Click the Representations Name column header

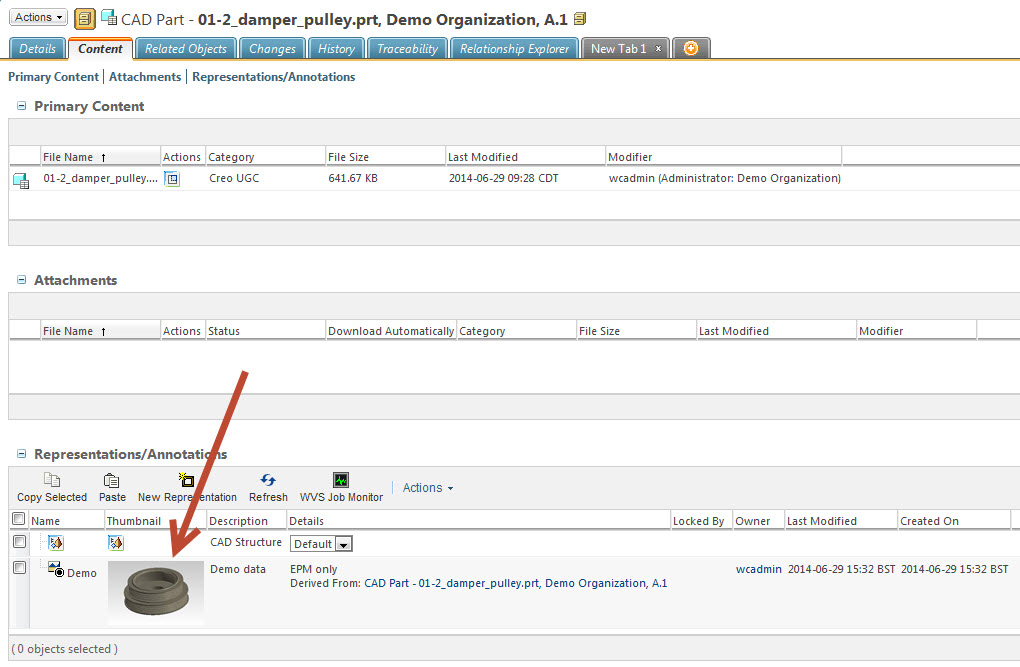pyautogui.click(x=66, y=521)
